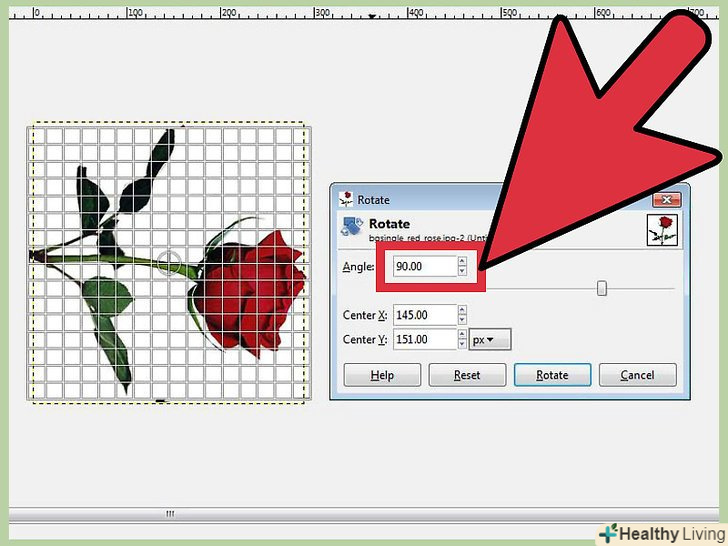Click the rotation center crosshair on canvas
Image resolution: width=728 pixels, height=546 pixels.
click(x=170, y=263)
